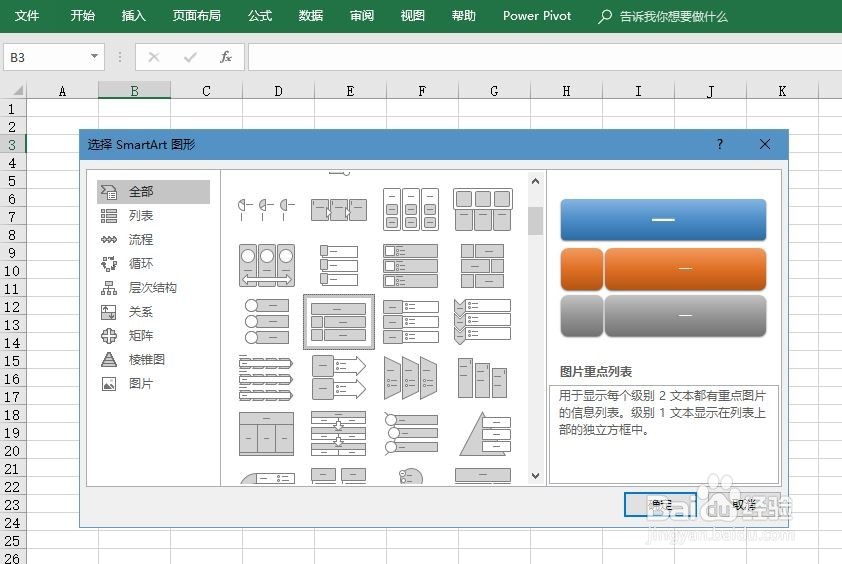842x564 pixels.
Task: Choose the three tall columns with stacked boxes layout
Action: click(x=411, y=209)
